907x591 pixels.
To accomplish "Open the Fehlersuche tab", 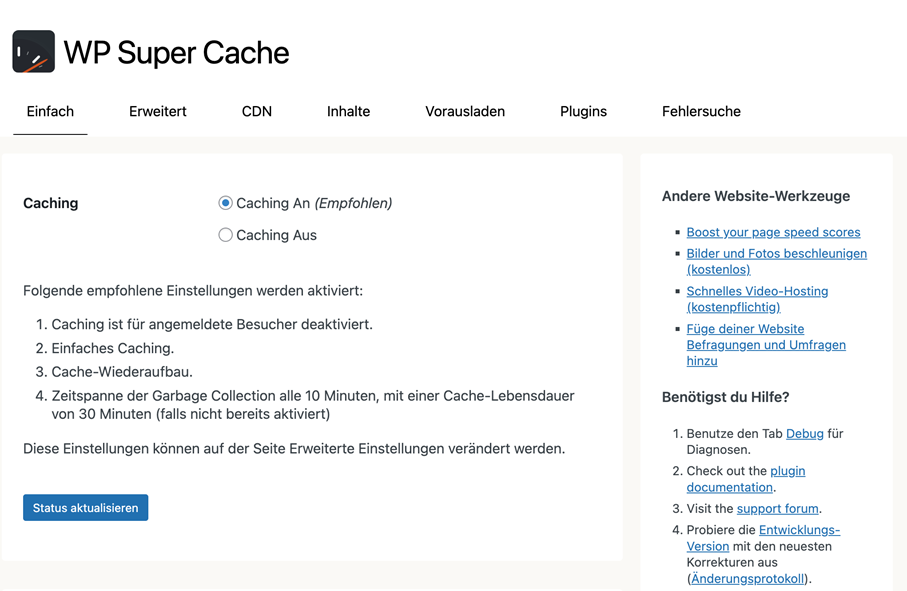I will click(701, 111).
